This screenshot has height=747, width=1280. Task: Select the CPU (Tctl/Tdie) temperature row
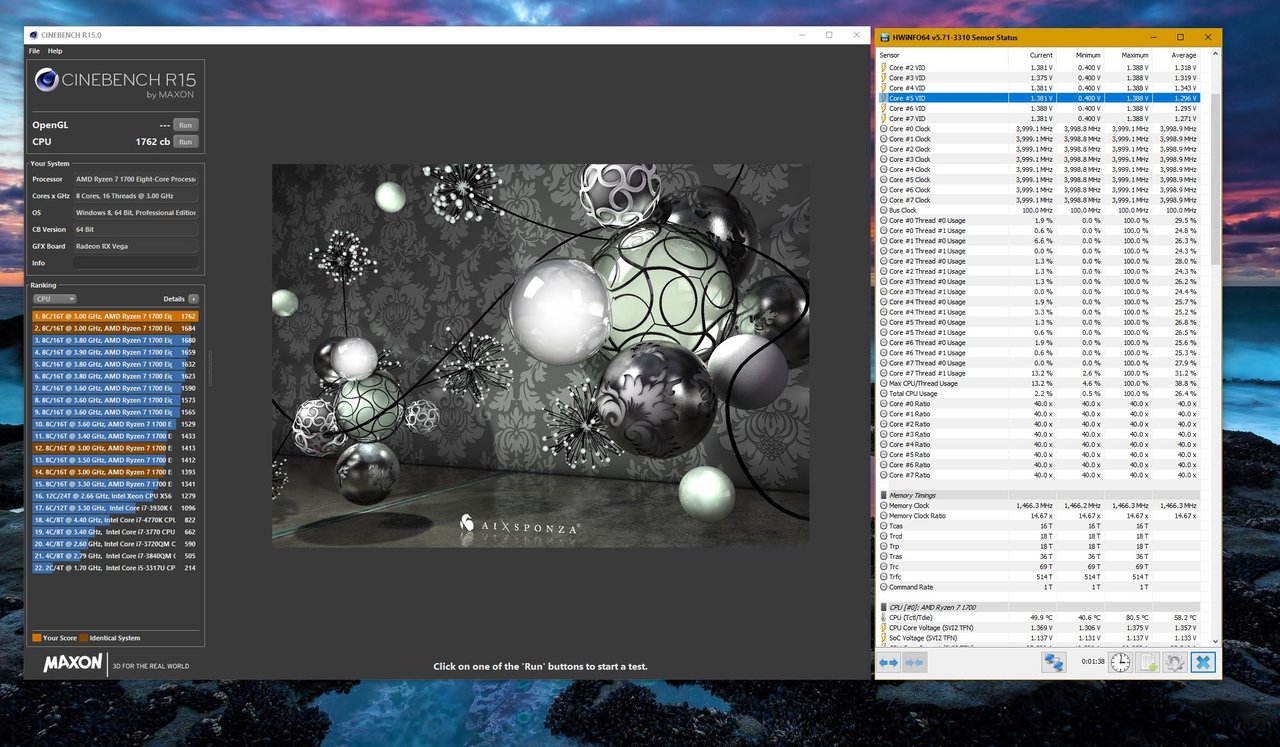[1040, 617]
